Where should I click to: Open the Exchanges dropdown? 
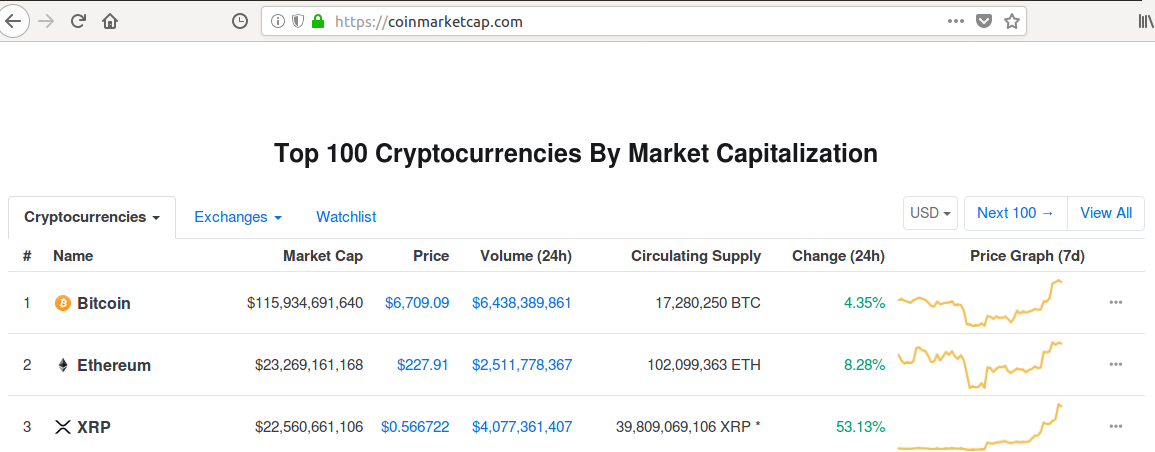[x=238, y=217]
